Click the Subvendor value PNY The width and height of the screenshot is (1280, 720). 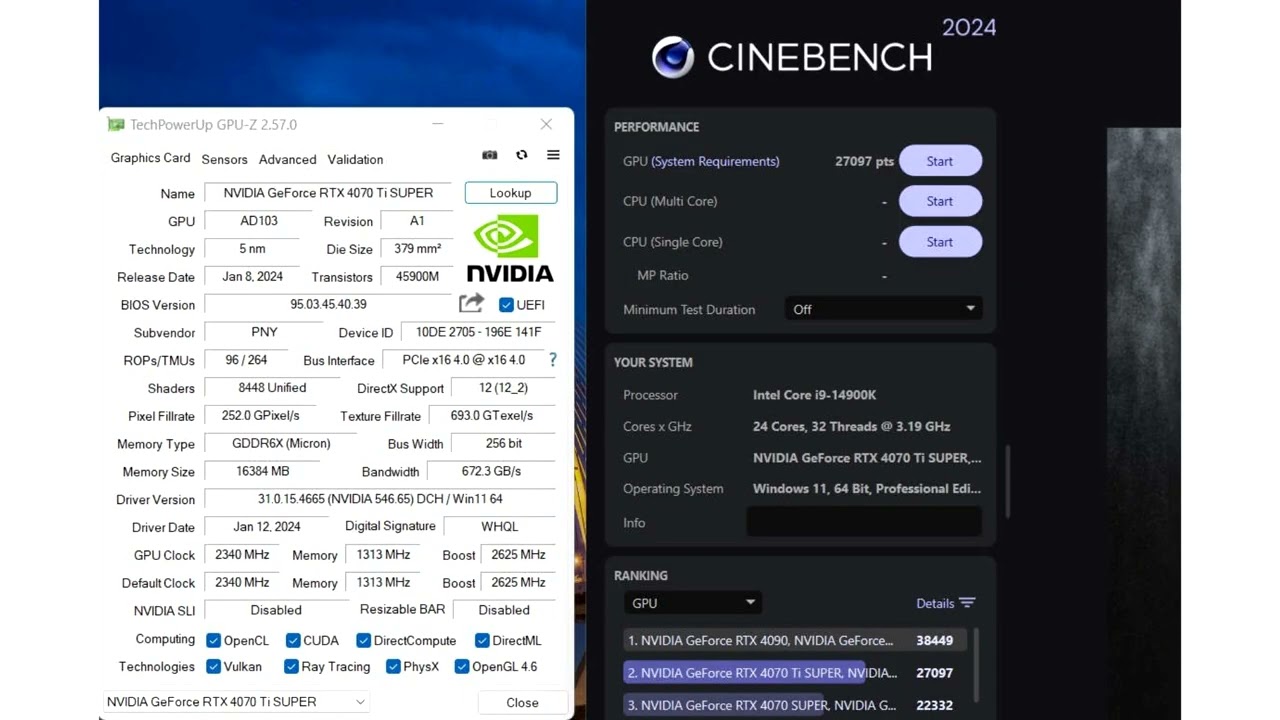click(x=264, y=332)
